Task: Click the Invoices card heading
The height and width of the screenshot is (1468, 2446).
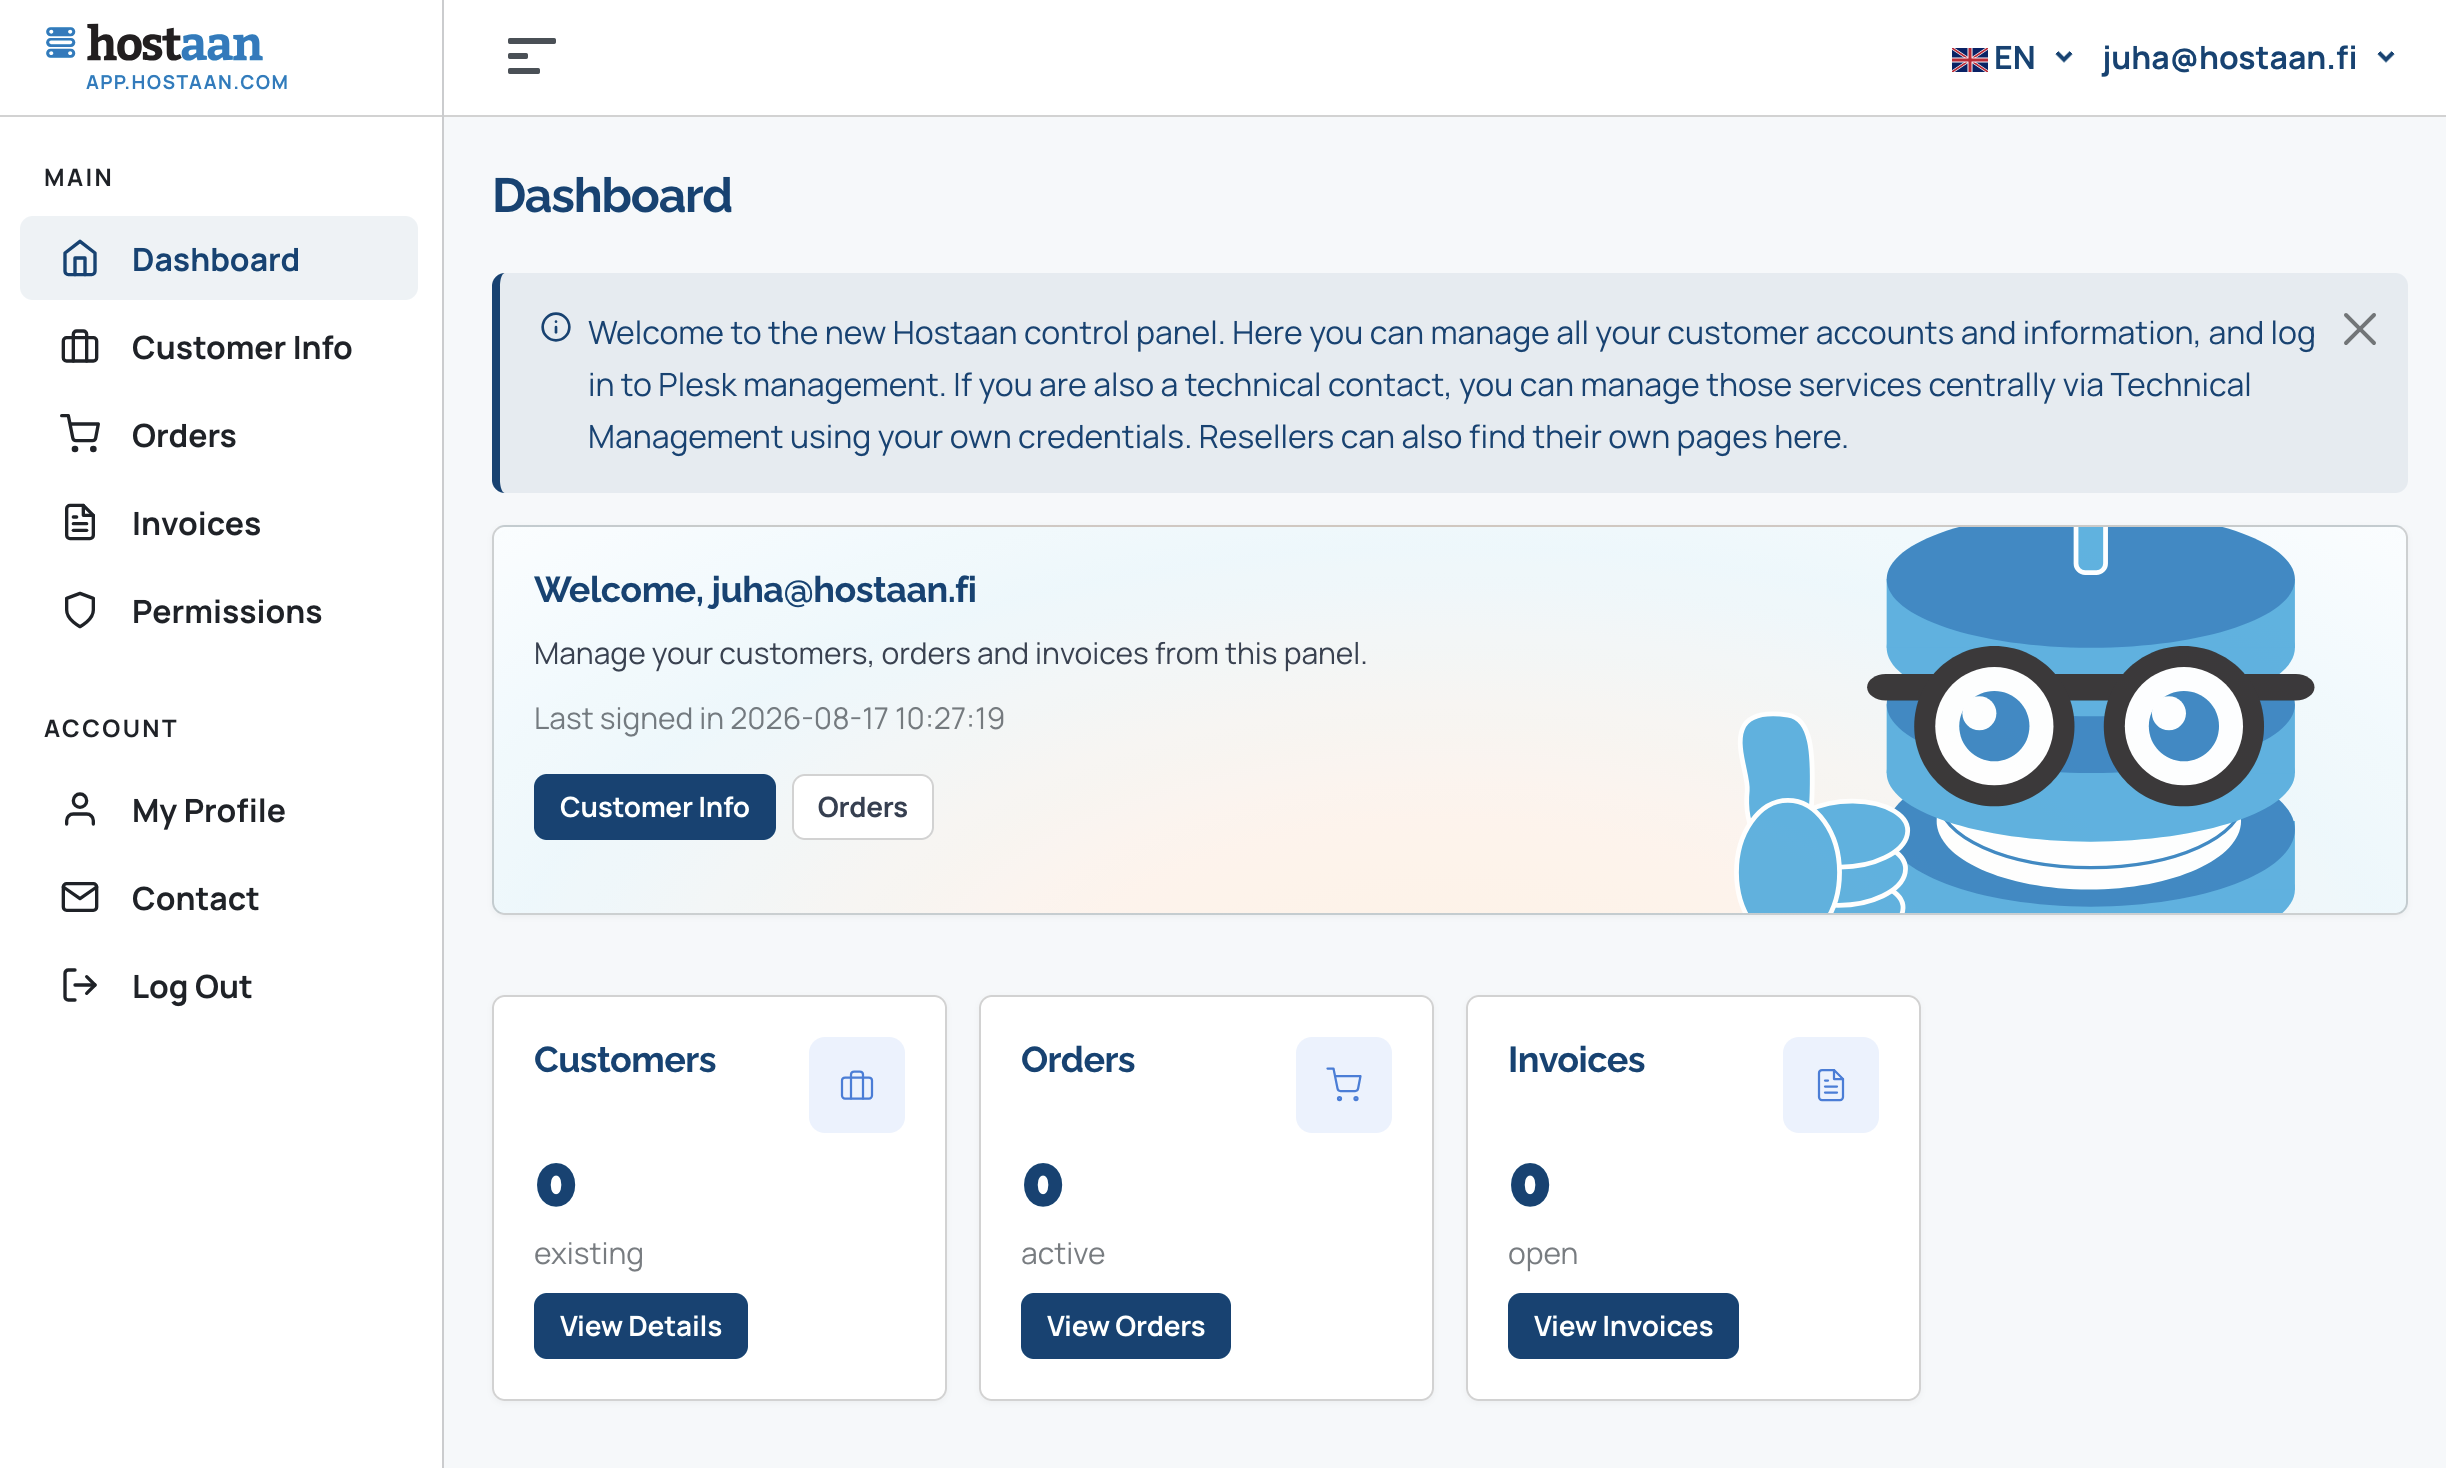Action: tap(1577, 1060)
